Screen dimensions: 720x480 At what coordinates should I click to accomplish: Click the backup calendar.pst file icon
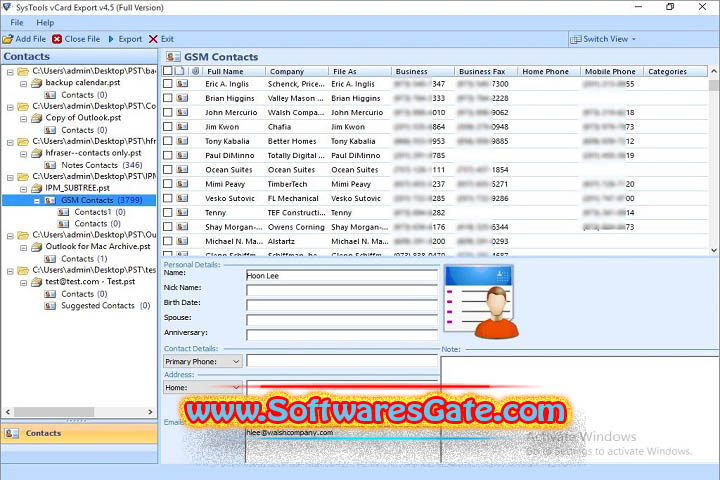click(x=37, y=83)
